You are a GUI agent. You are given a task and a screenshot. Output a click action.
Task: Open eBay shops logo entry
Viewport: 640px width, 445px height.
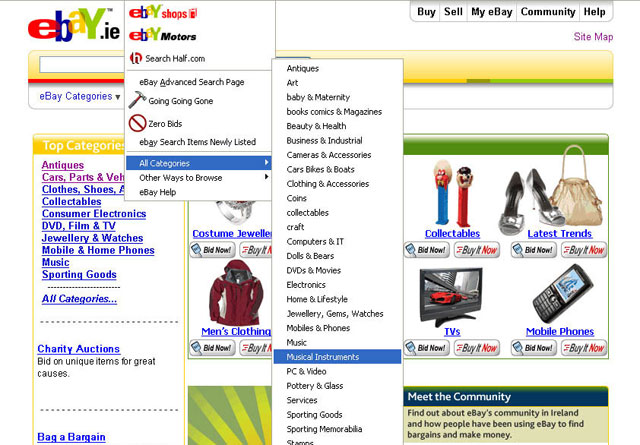pos(163,13)
